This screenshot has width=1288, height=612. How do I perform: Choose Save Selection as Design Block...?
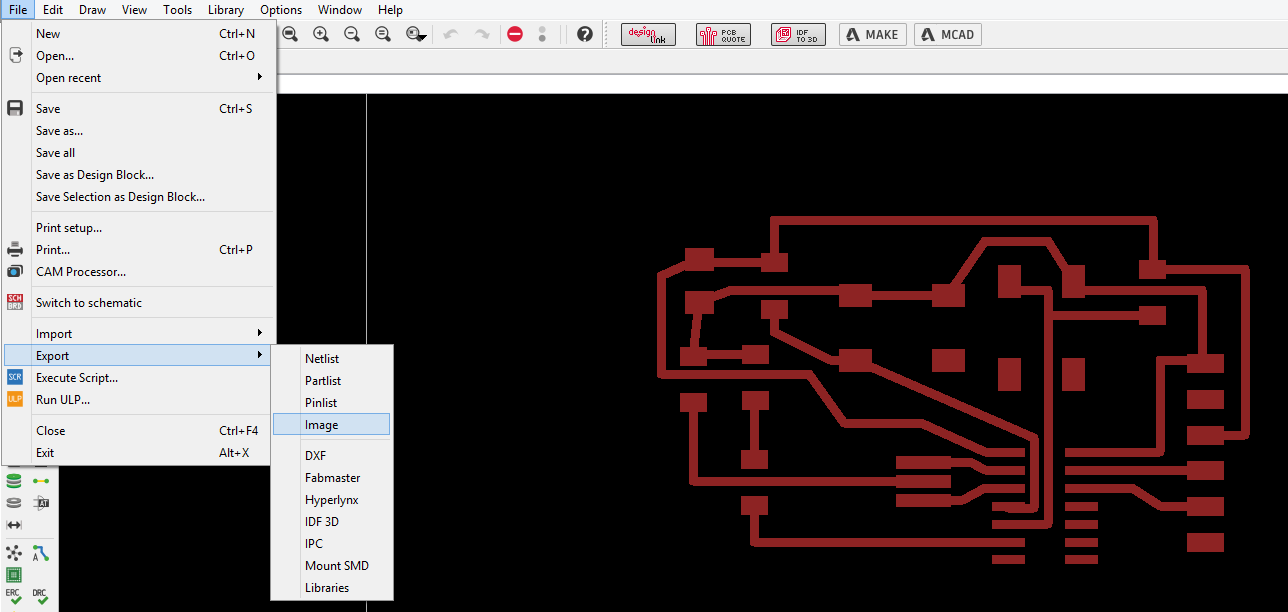[x=138, y=197]
